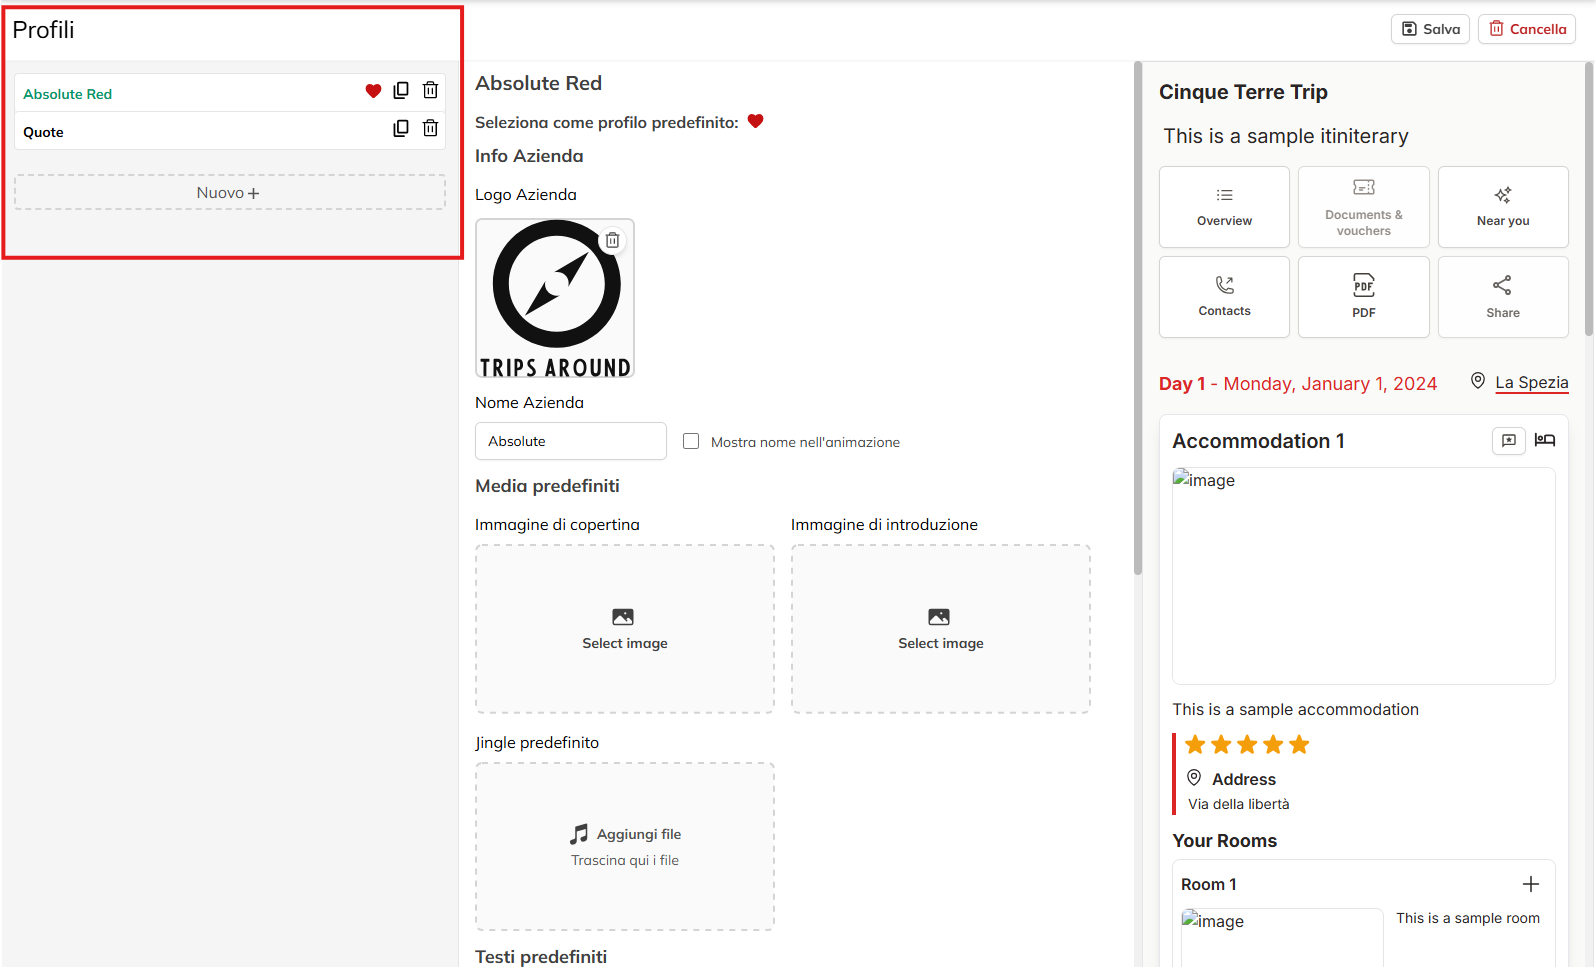Screen dimensions: 1596x967
Task: Remove the company logo with trash icon
Action: point(612,241)
